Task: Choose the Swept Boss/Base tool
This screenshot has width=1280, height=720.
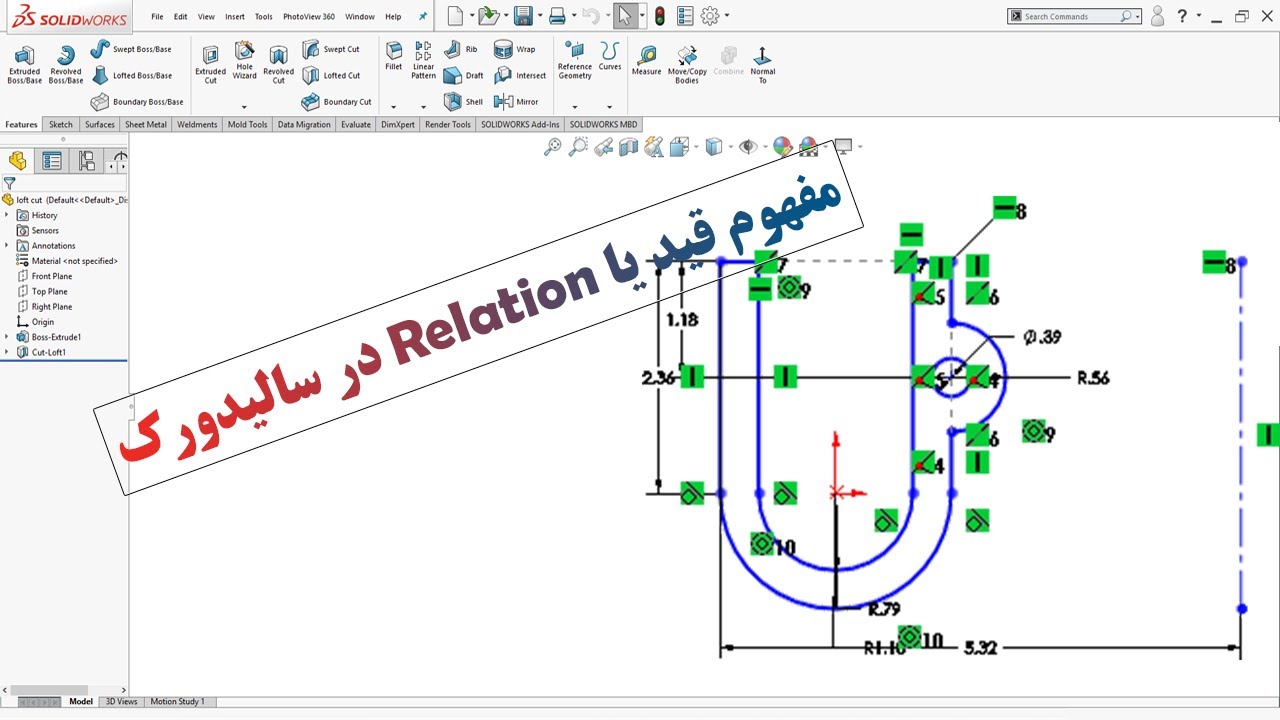Action: (x=131, y=49)
